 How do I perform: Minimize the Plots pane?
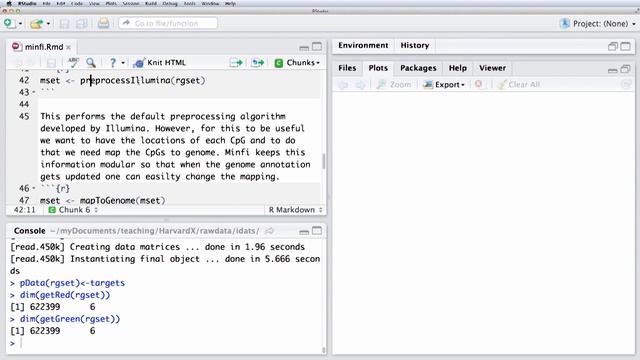click(612, 70)
